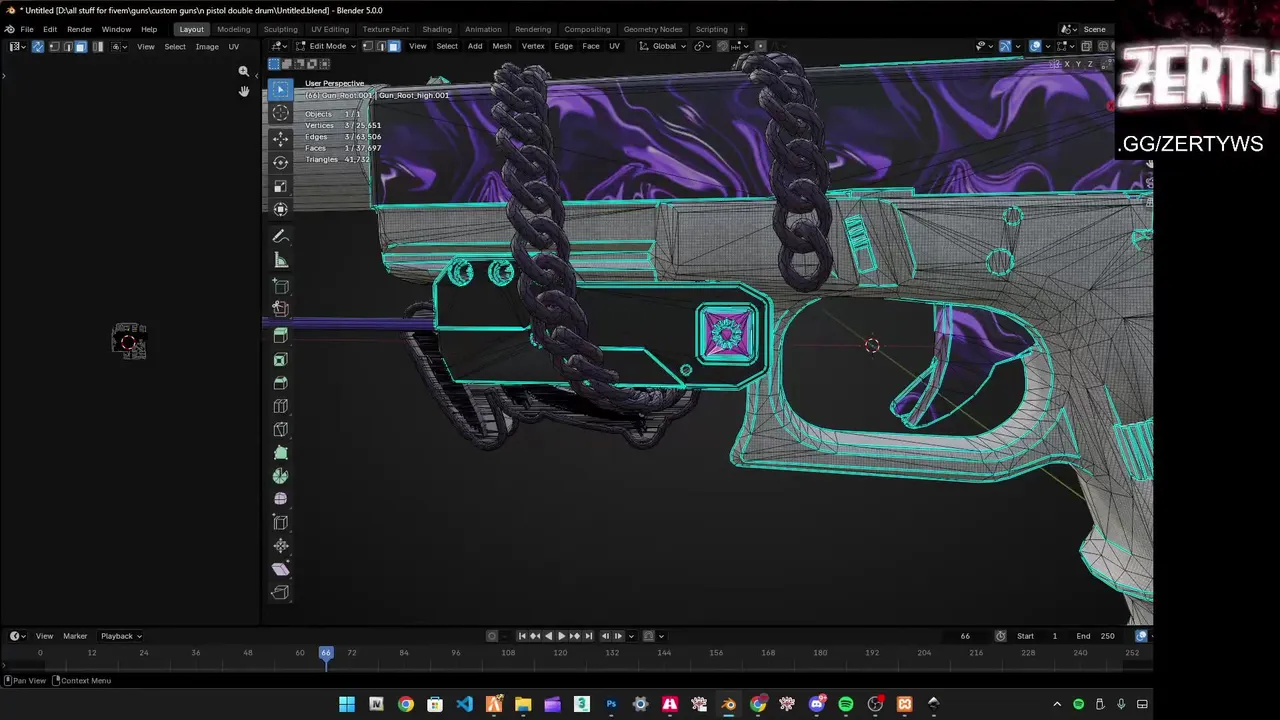Toggle viewport overlays display
This screenshot has width=1280, height=720.
[x=1035, y=46]
